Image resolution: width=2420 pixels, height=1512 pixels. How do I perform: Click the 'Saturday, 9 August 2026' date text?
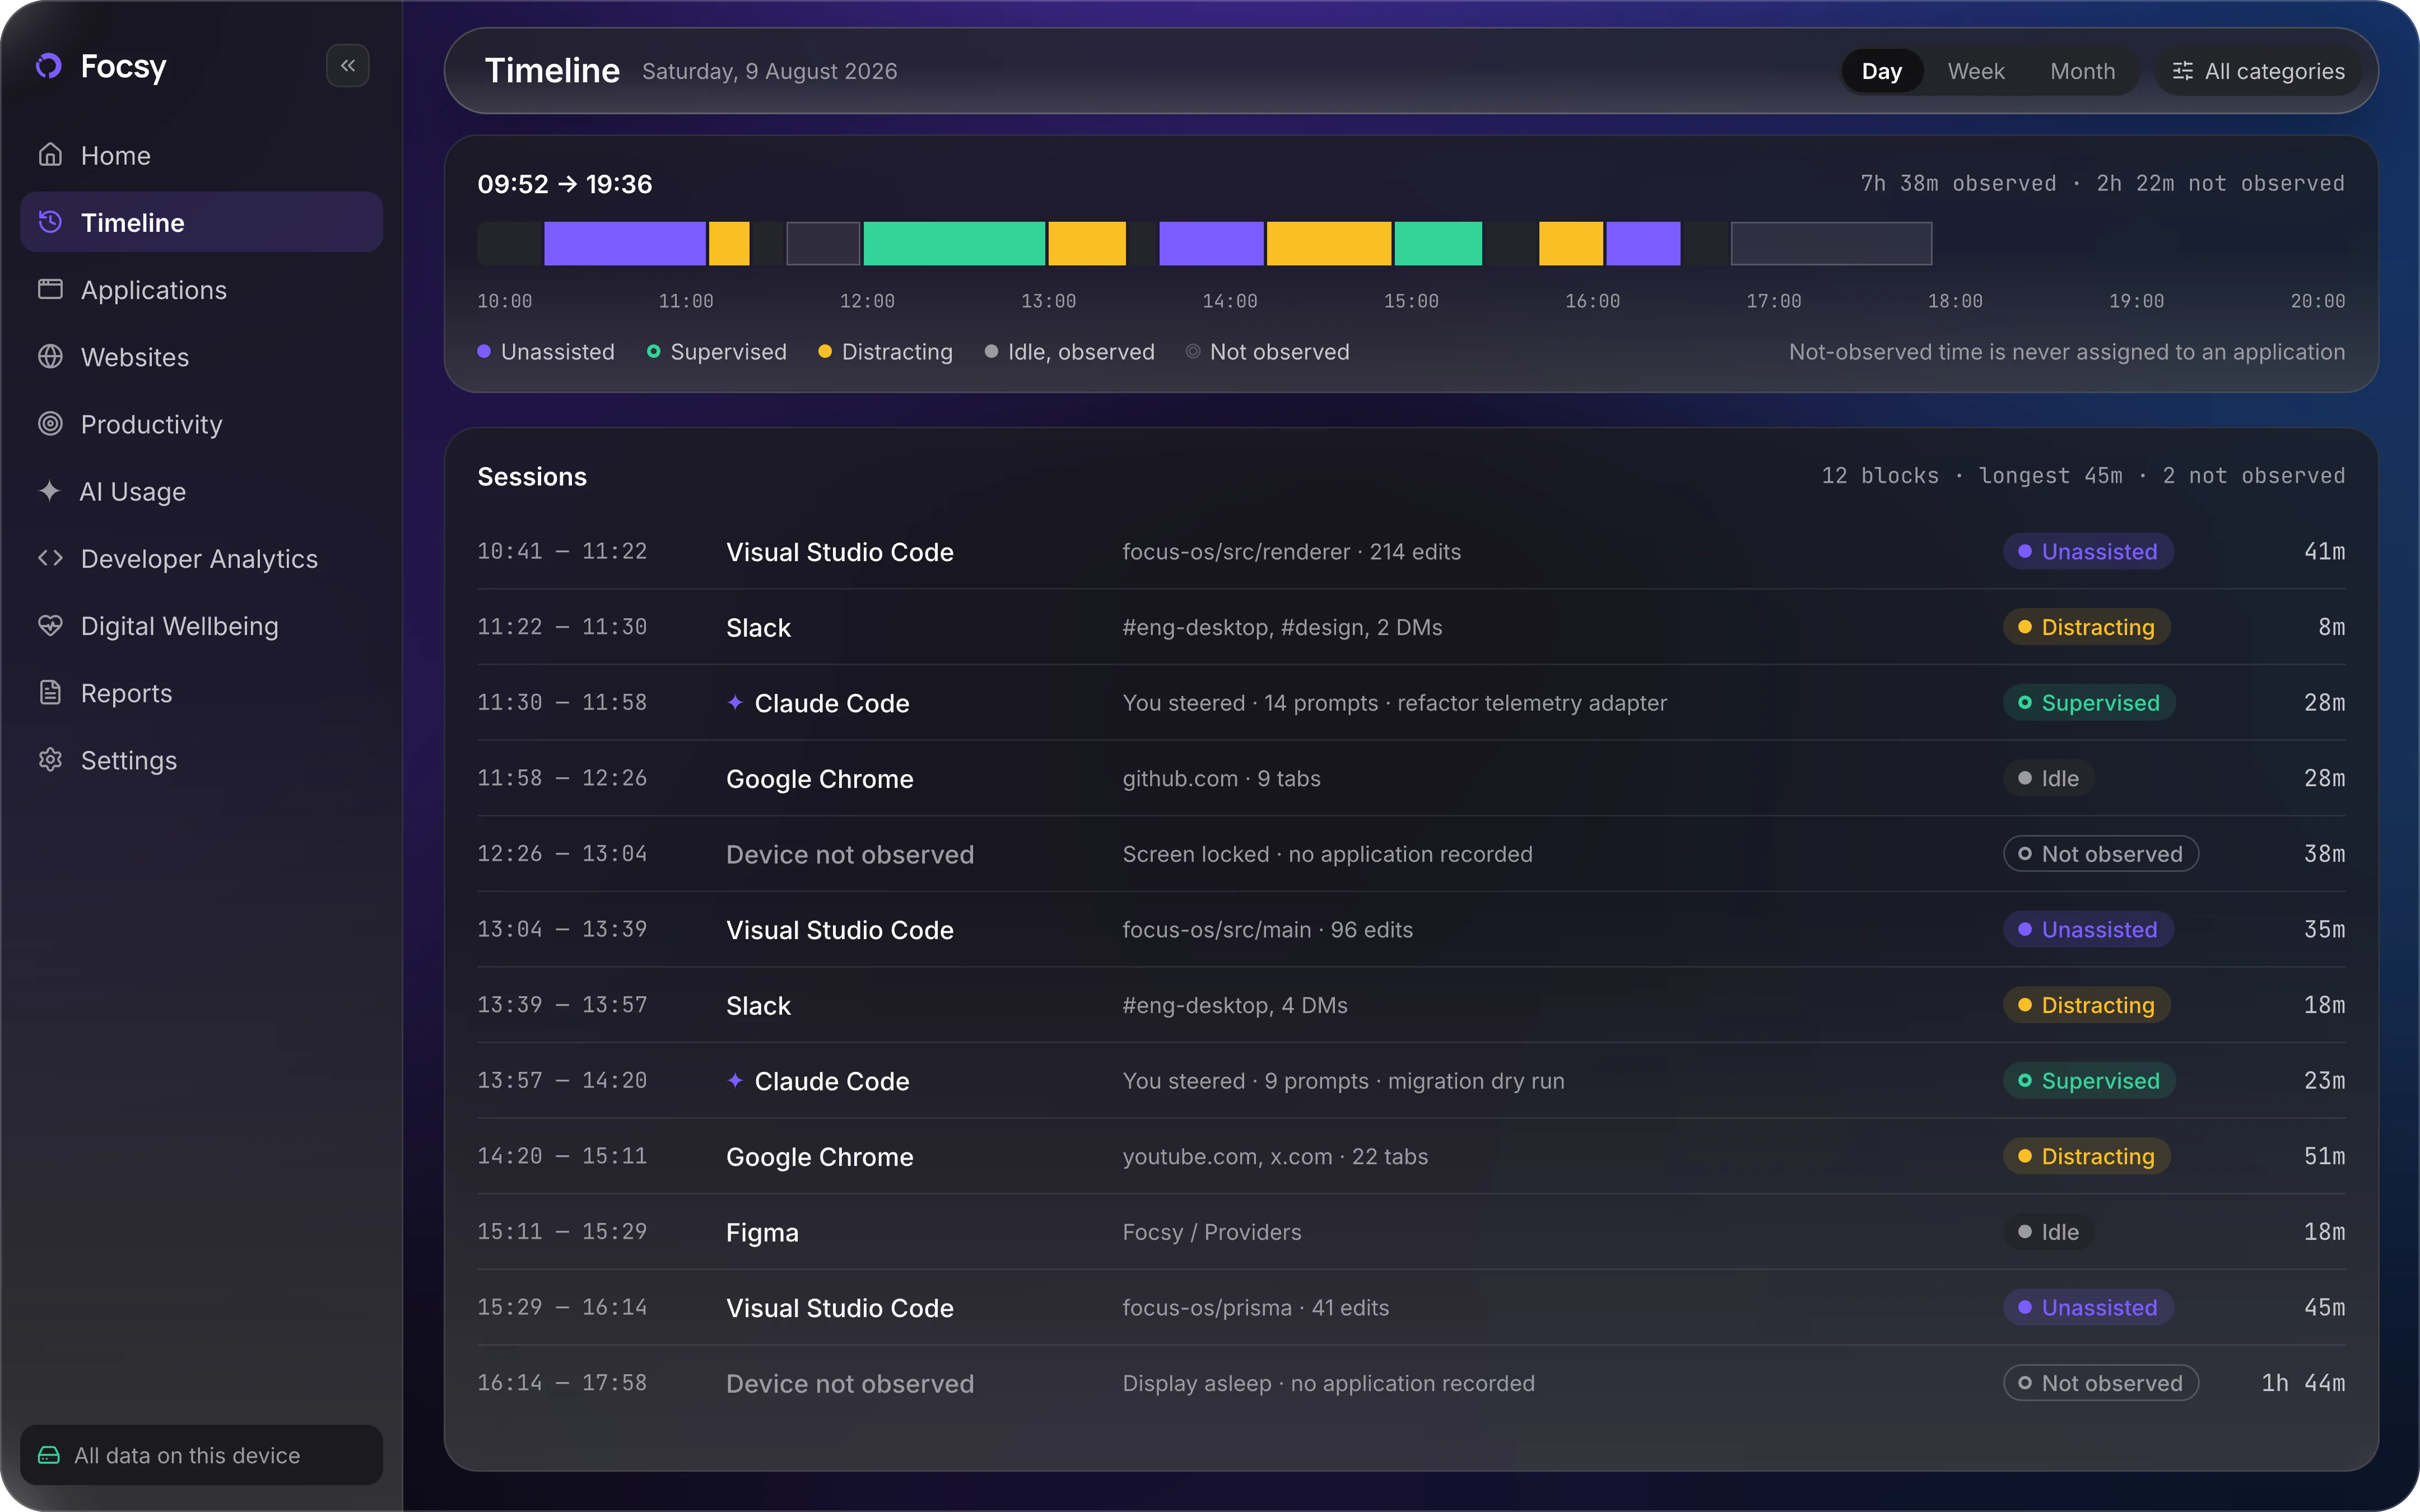point(770,72)
